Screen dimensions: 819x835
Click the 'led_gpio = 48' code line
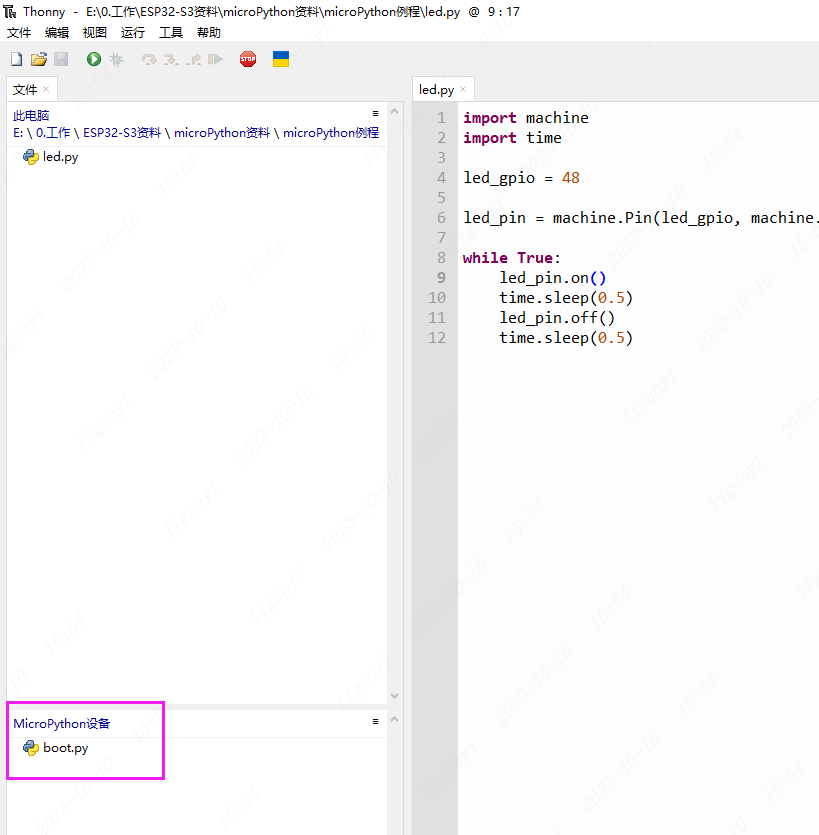pos(521,178)
